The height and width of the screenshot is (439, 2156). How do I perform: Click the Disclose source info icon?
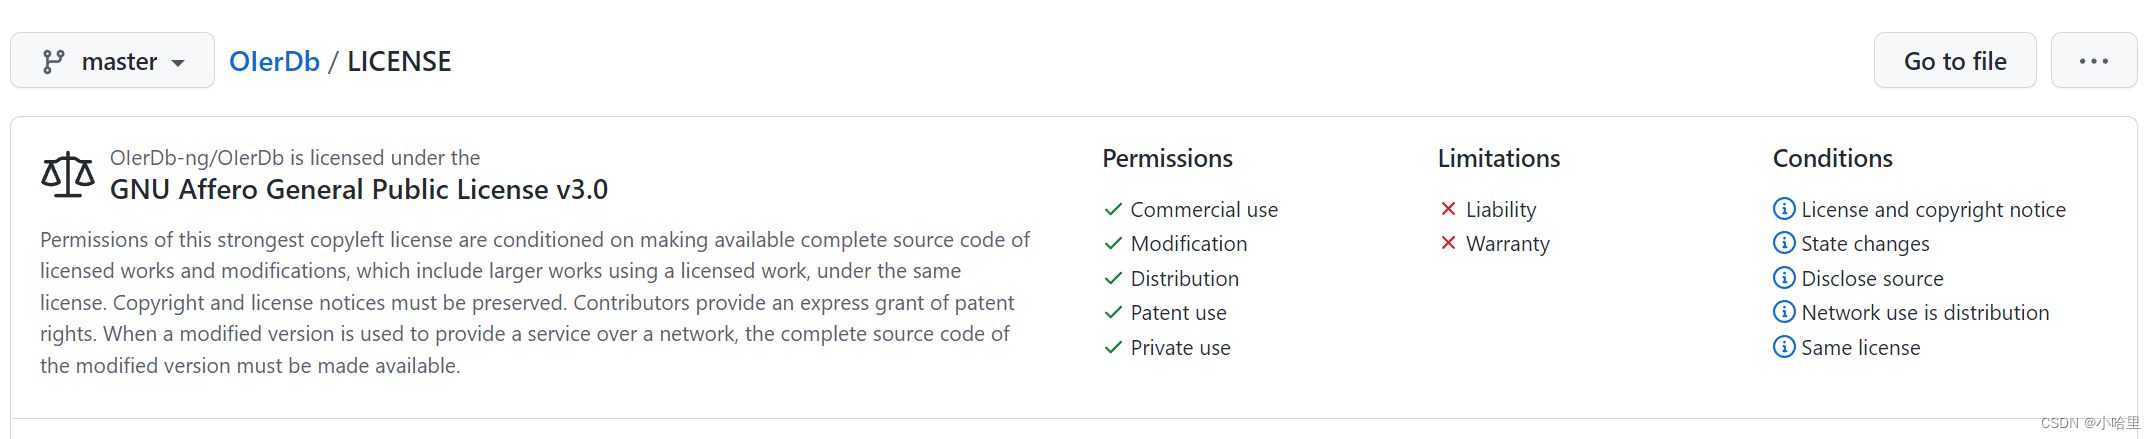[x=1783, y=278]
